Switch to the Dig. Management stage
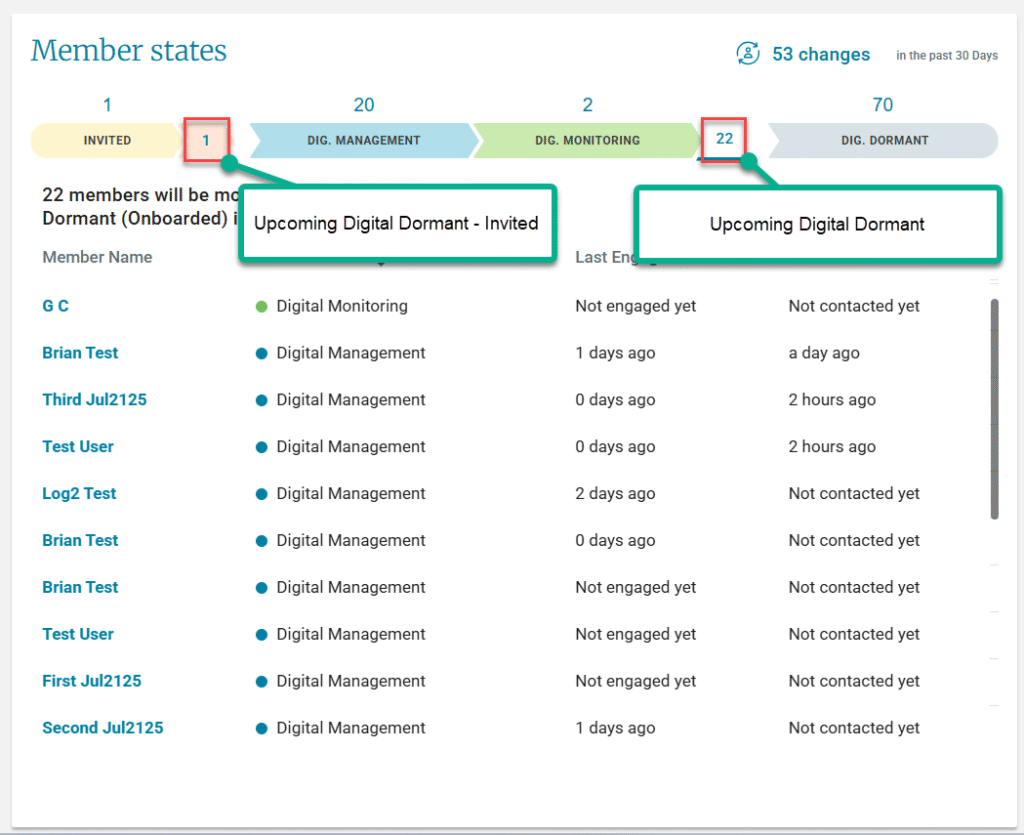The image size is (1024, 835). 363,140
